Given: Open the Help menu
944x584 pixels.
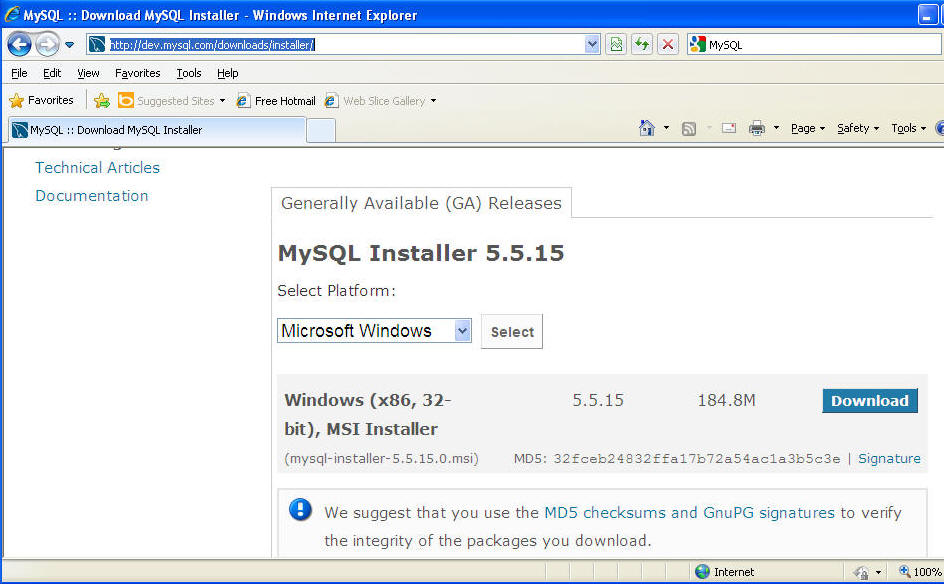Looking at the screenshot, I should pyautogui.click(x=228, y=73).
